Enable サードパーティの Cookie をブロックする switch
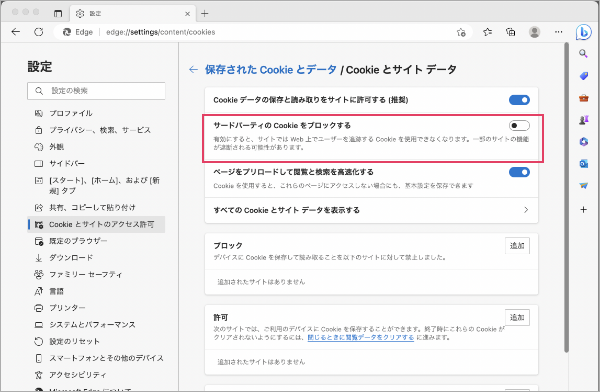 [x=519, y=126]
